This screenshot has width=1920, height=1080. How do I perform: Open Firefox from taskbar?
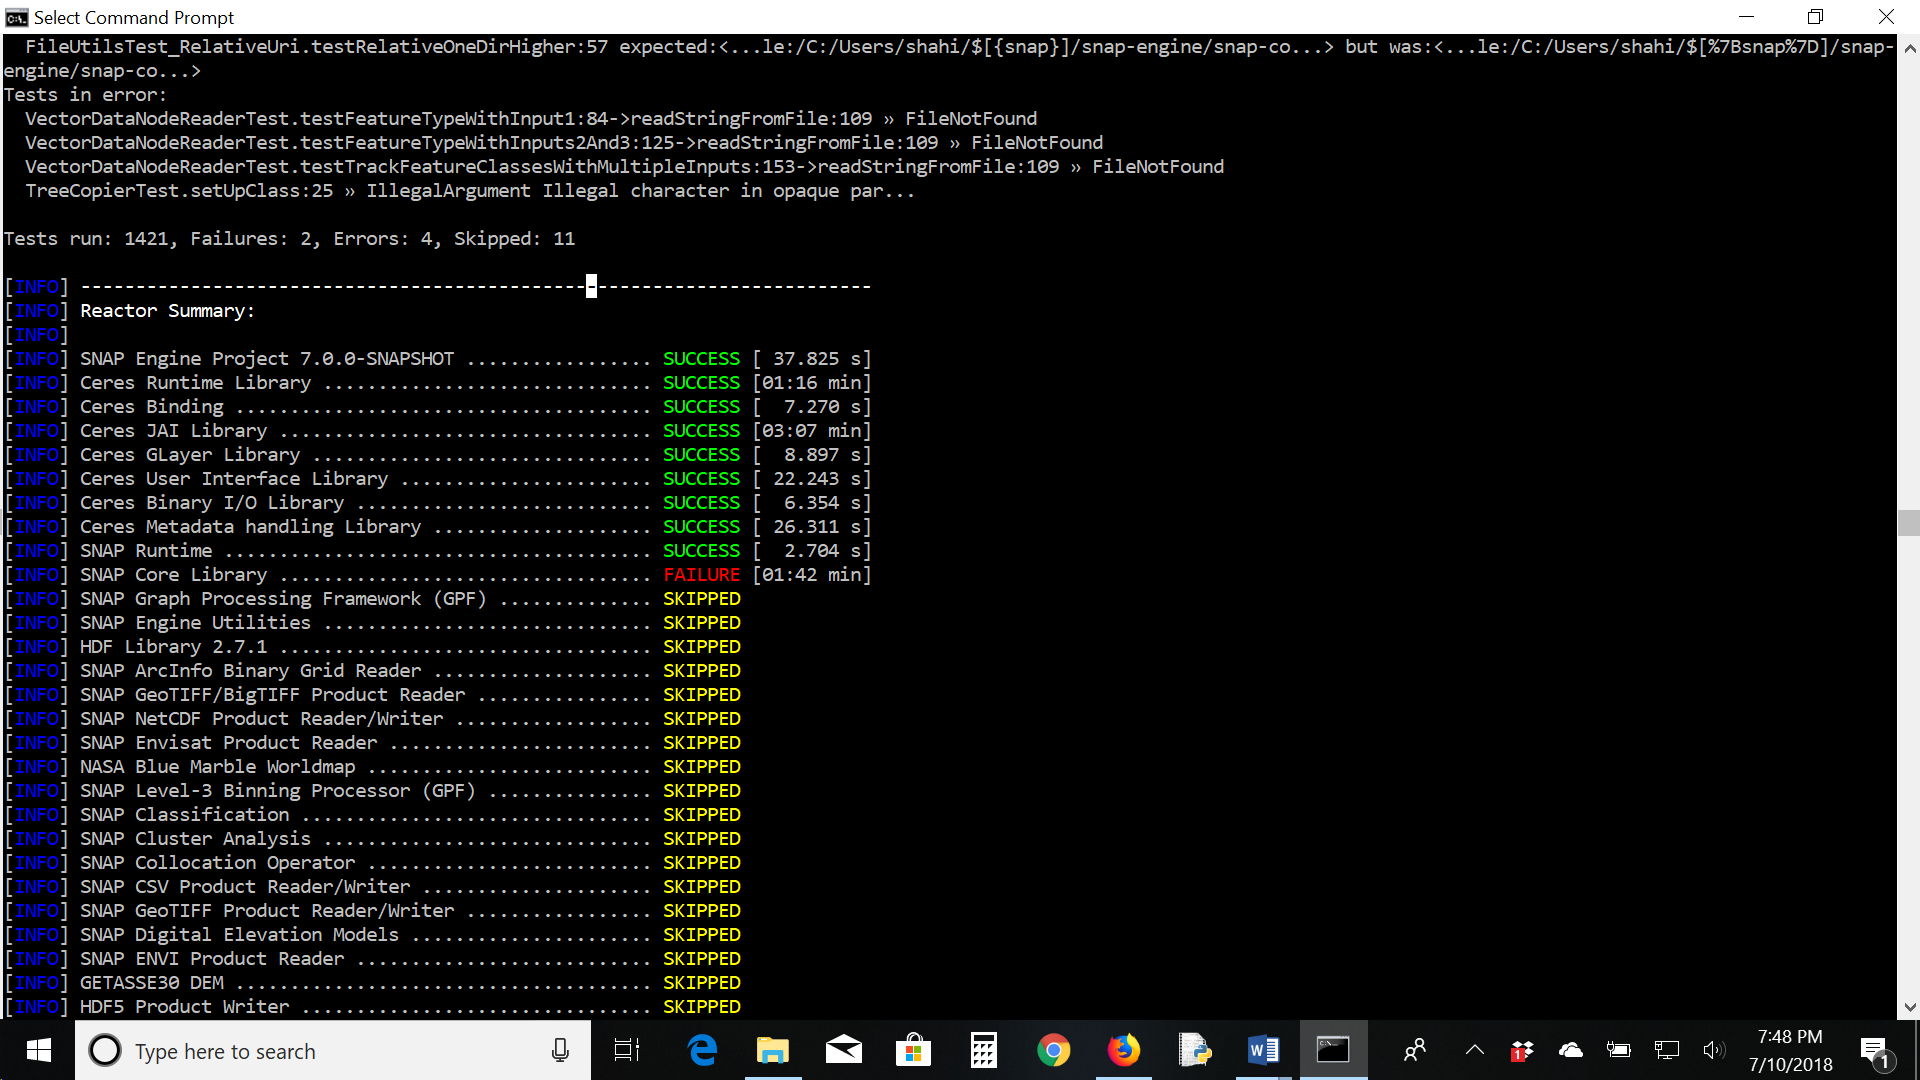click(x=1123, y=1050)
